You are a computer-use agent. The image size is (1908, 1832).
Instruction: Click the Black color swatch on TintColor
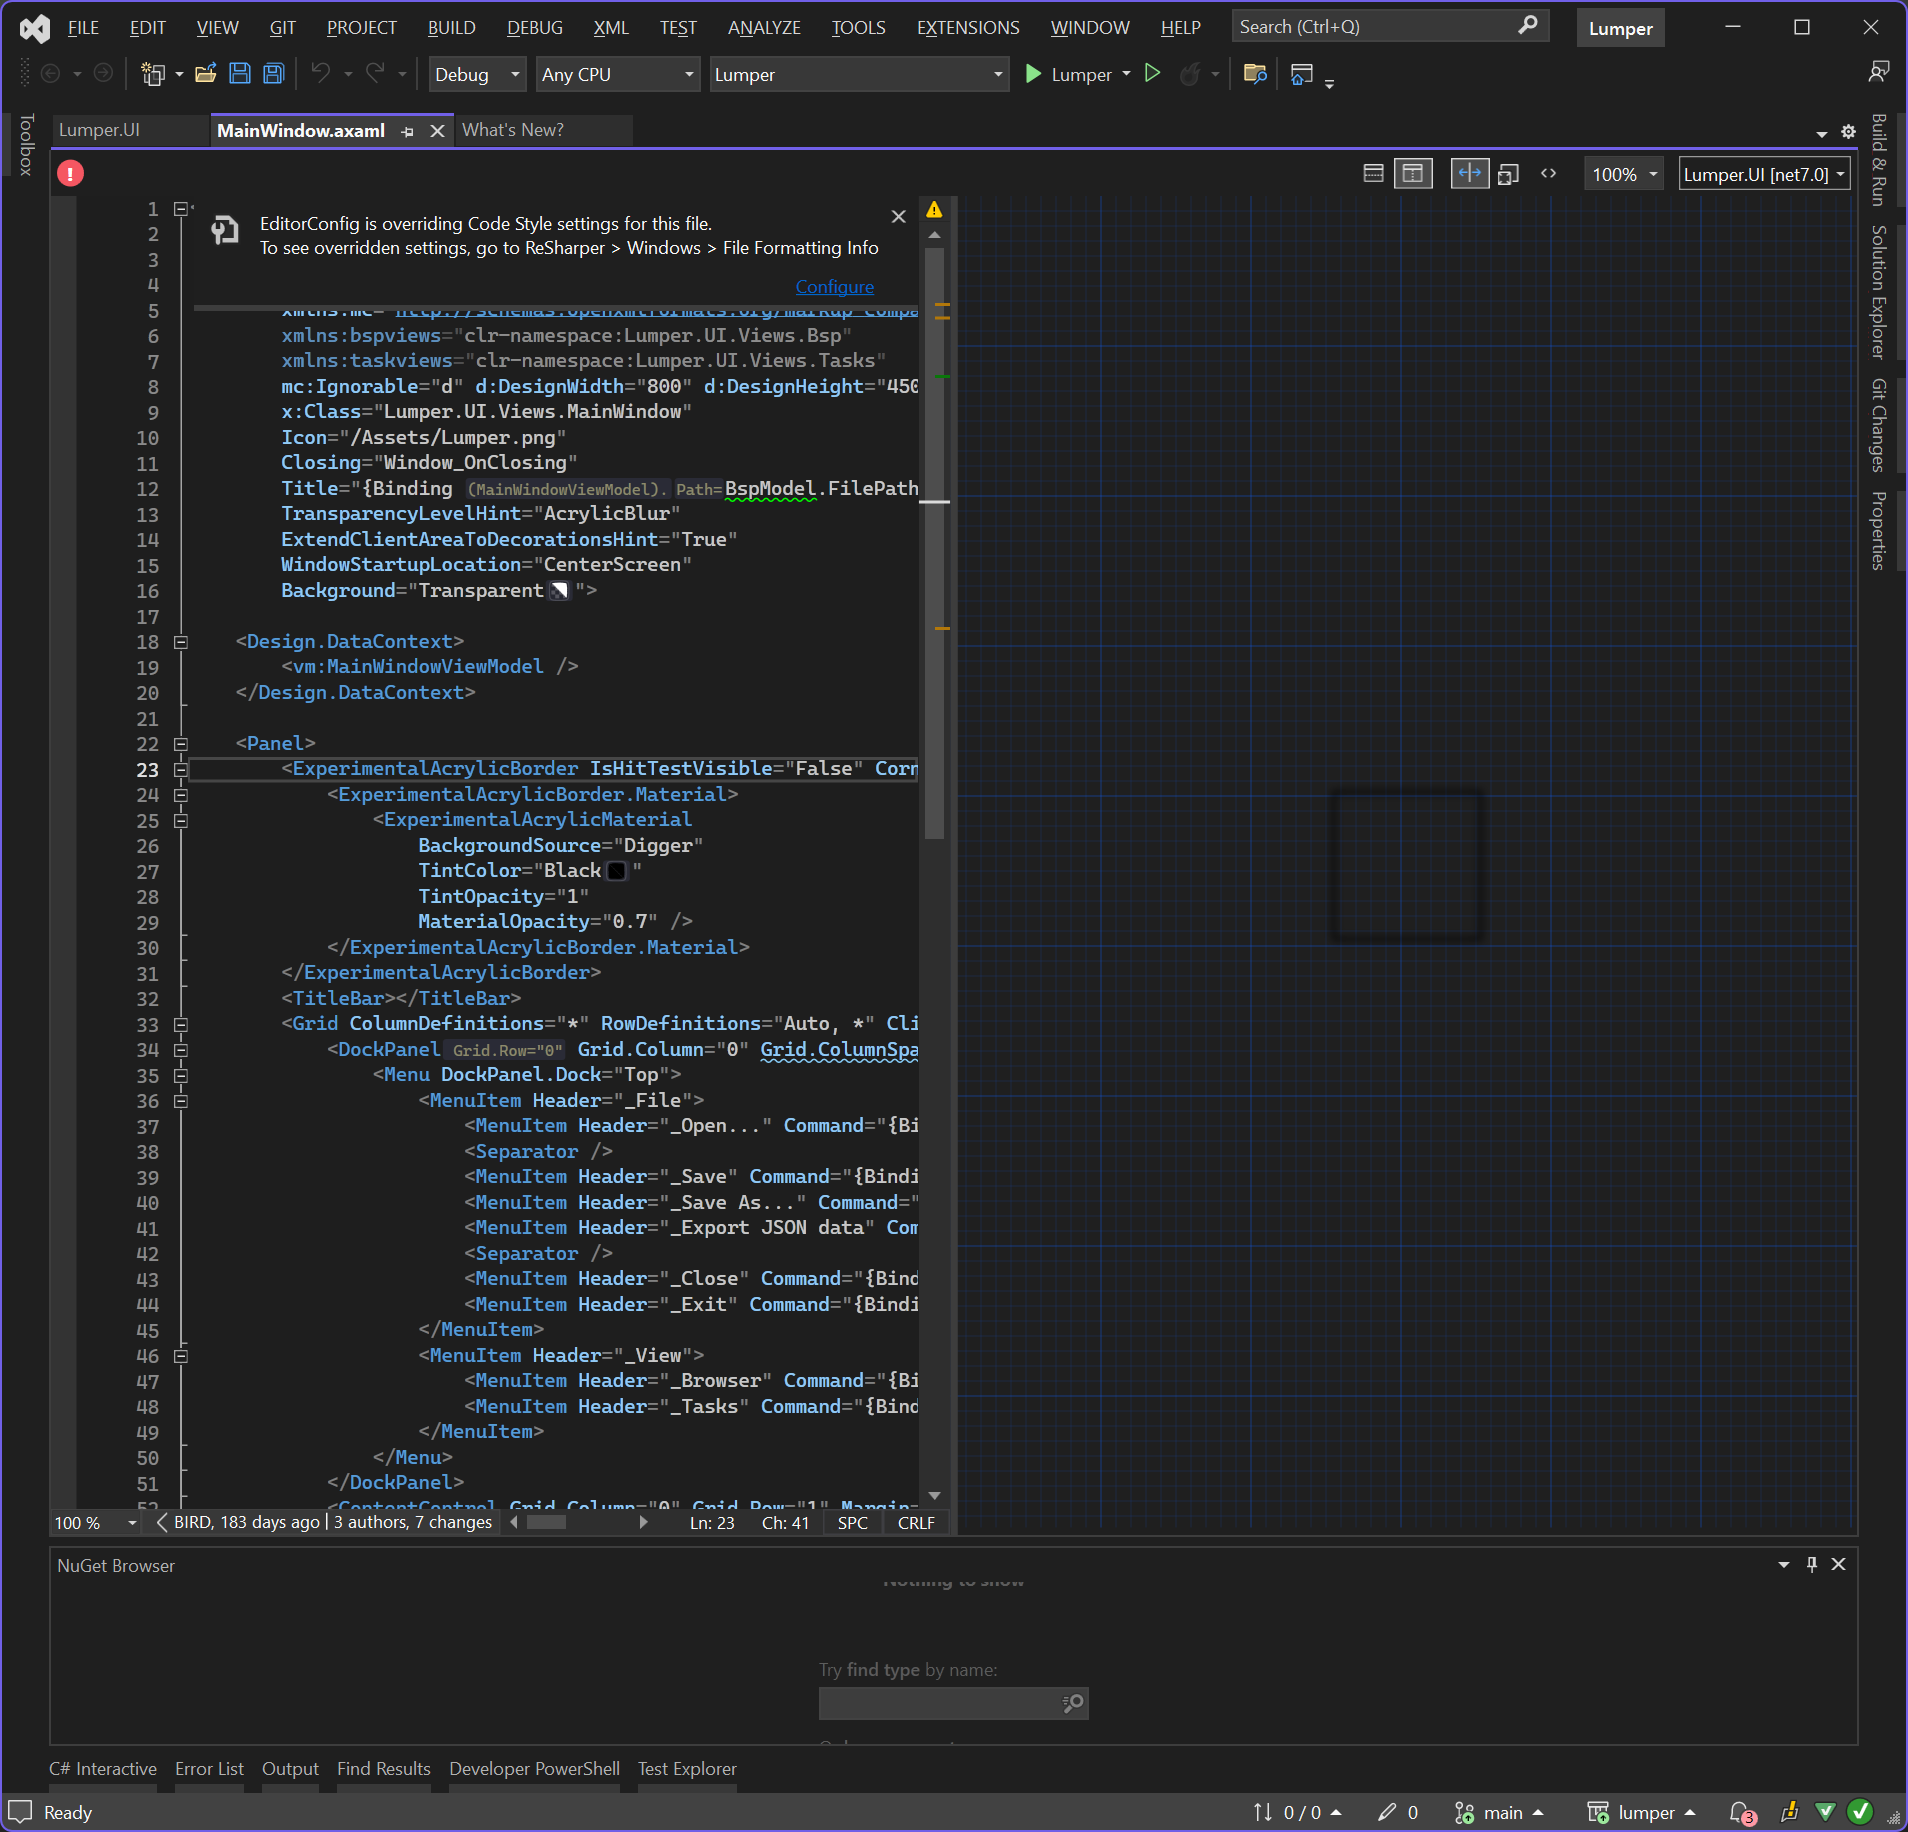(617, 871)
